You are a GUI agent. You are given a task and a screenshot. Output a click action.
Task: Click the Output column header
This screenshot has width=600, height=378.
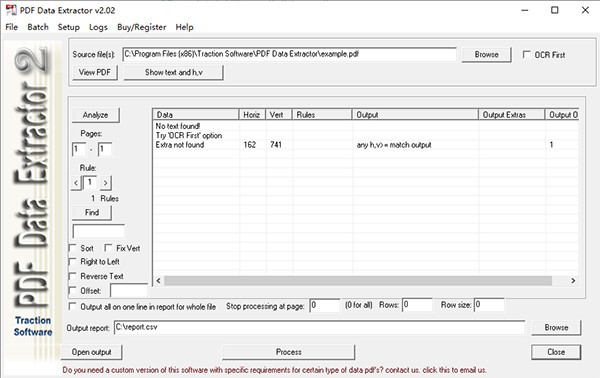[415, 115]
